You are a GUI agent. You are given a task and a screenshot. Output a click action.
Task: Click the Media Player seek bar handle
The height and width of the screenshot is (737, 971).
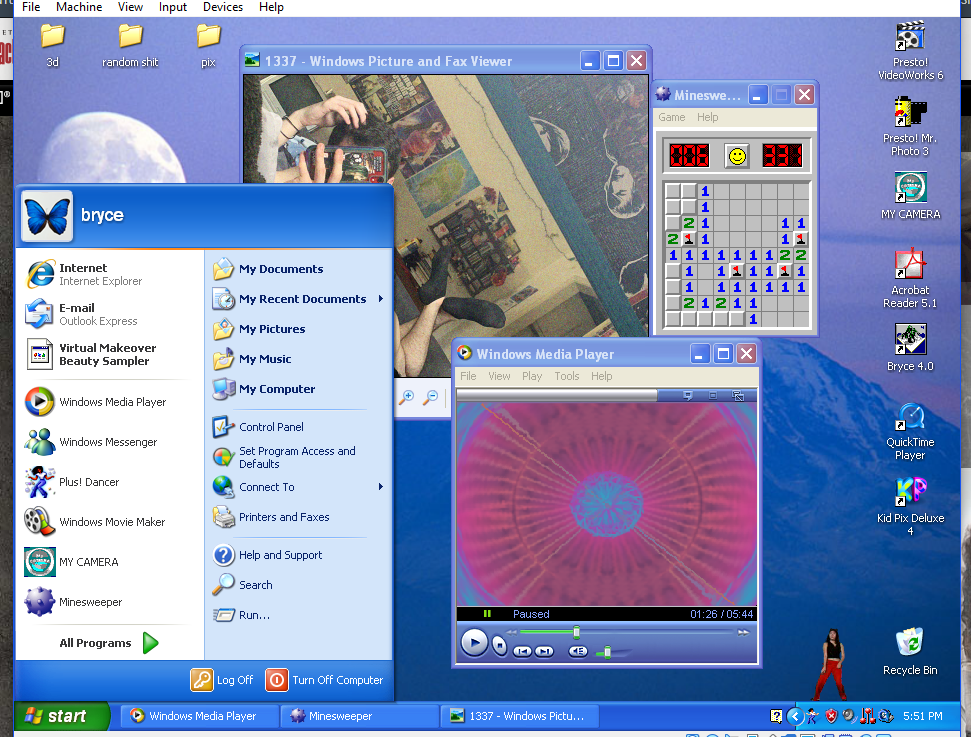pyautogui.click(x=576, y=632)
